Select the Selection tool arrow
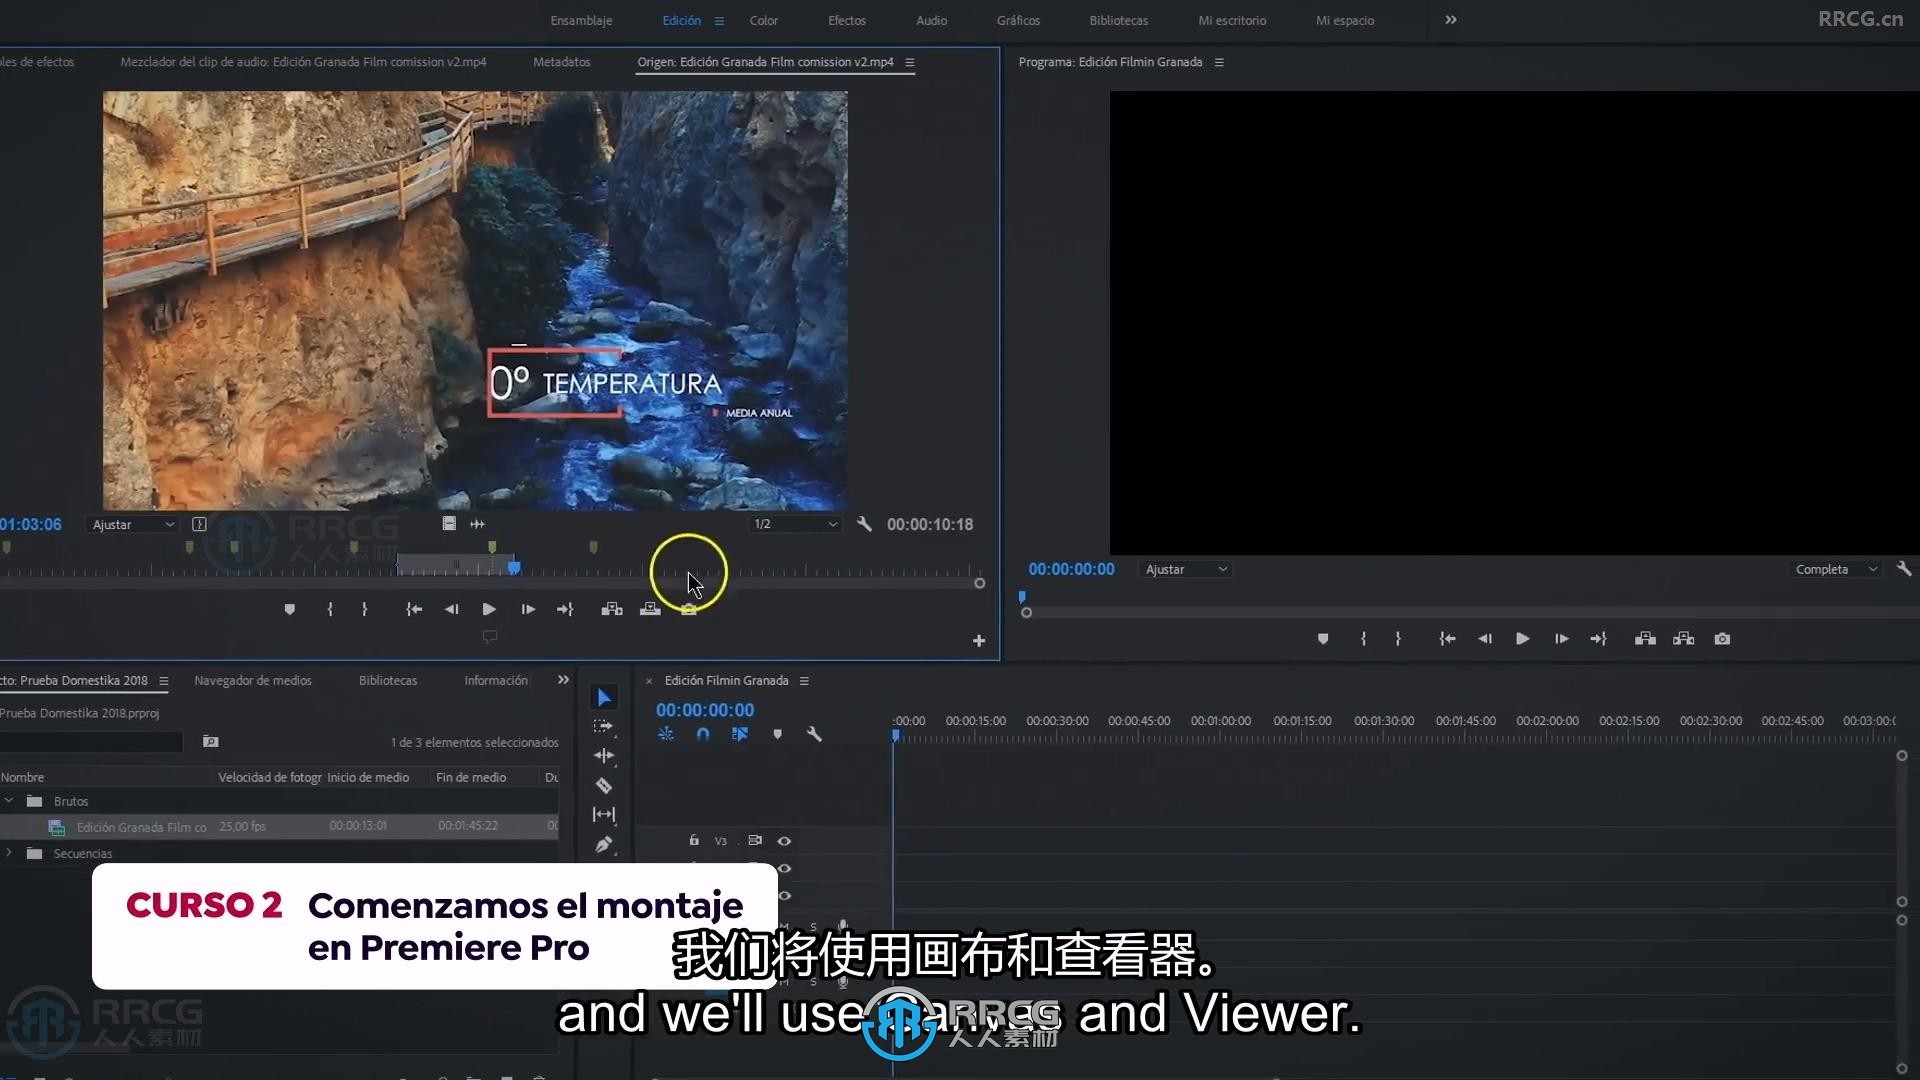Image resolution: width=1920 pixels, height=1080 pixels. pyautogui.click(x=604, y=697)
